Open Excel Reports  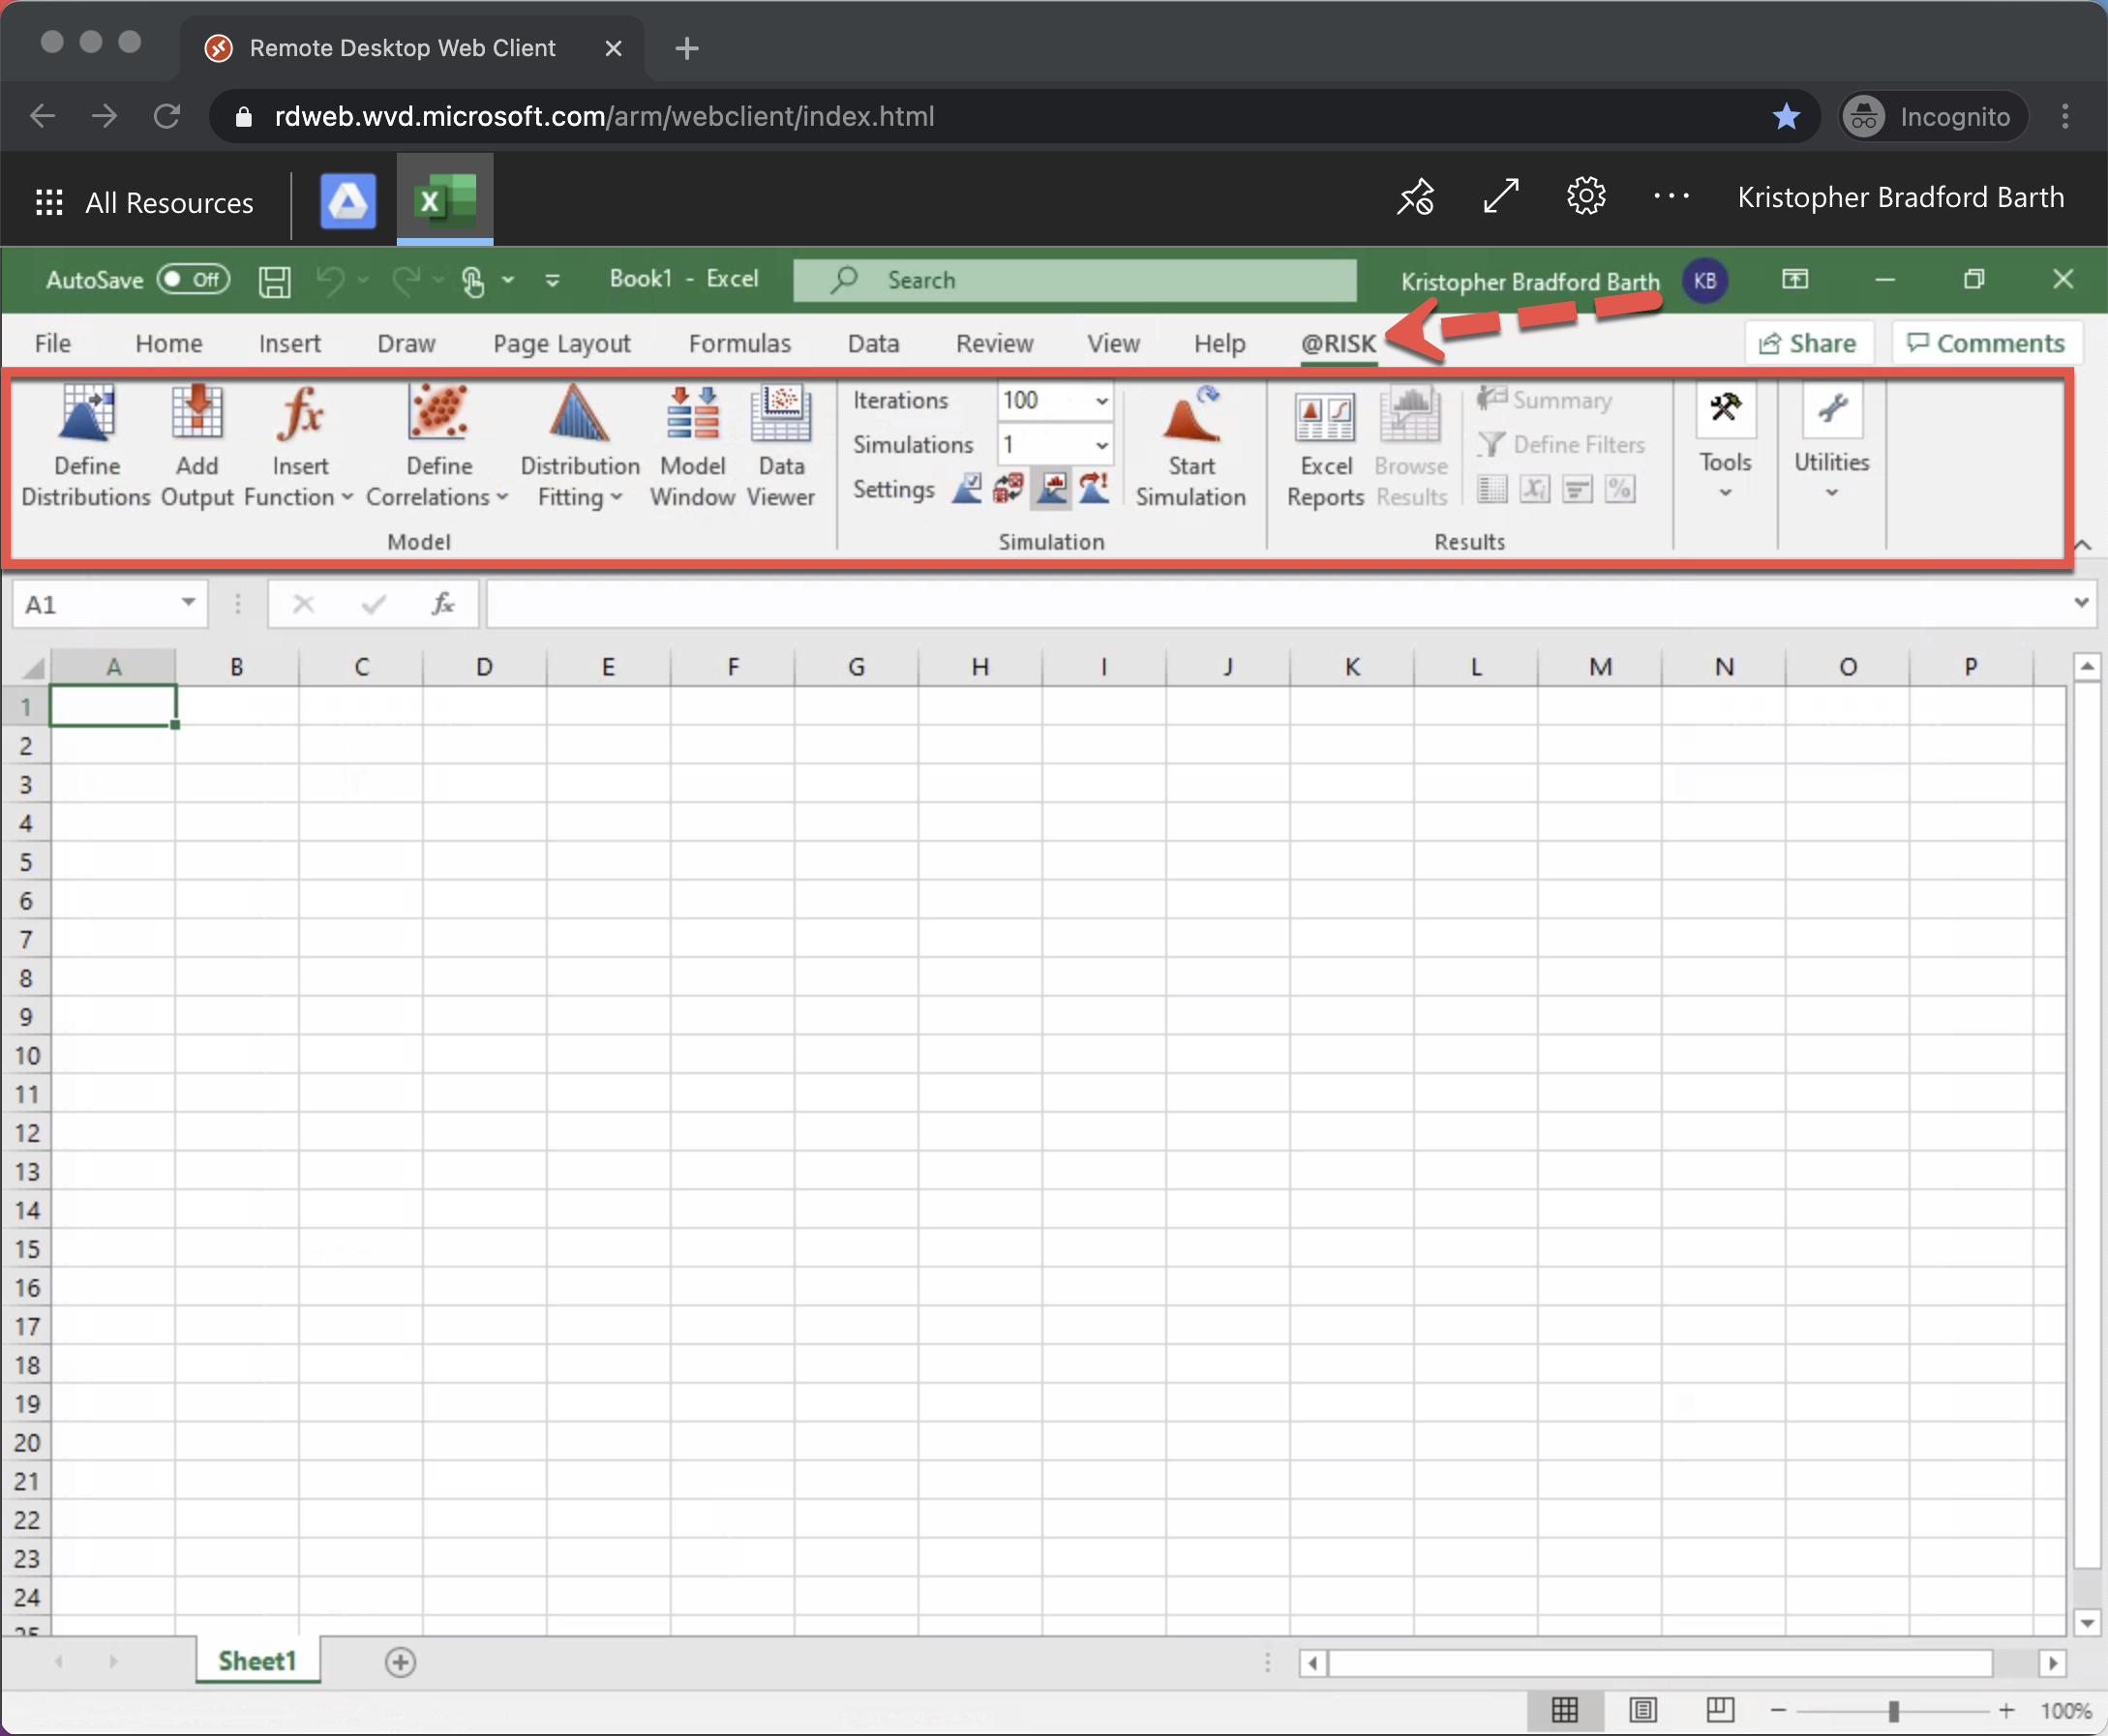(1325, 446)
